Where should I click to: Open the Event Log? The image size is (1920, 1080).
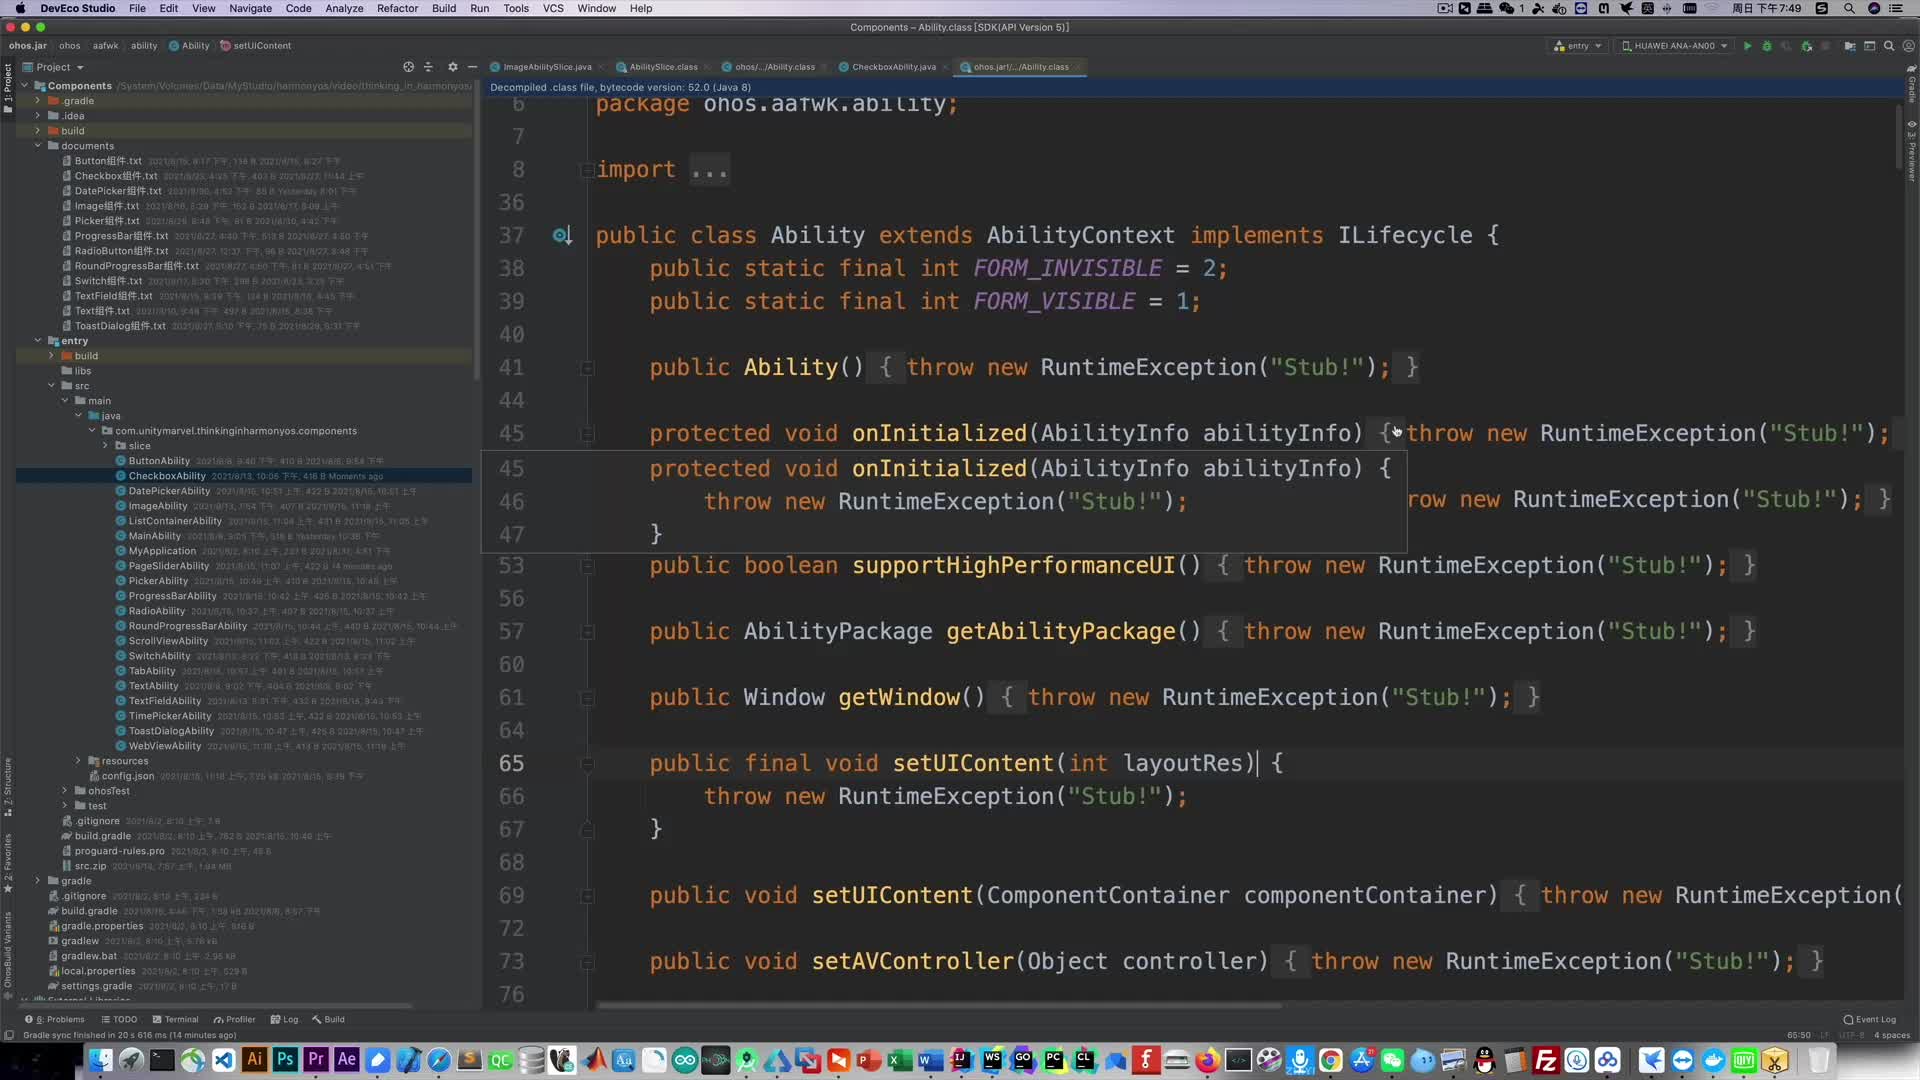click(x=1869, y=1019)
